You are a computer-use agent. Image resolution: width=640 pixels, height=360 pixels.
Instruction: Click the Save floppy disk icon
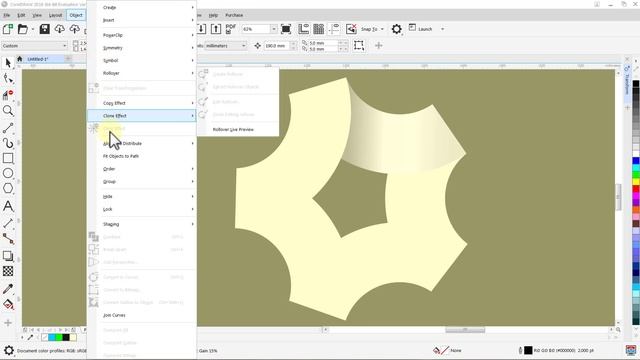click(44, 29)
